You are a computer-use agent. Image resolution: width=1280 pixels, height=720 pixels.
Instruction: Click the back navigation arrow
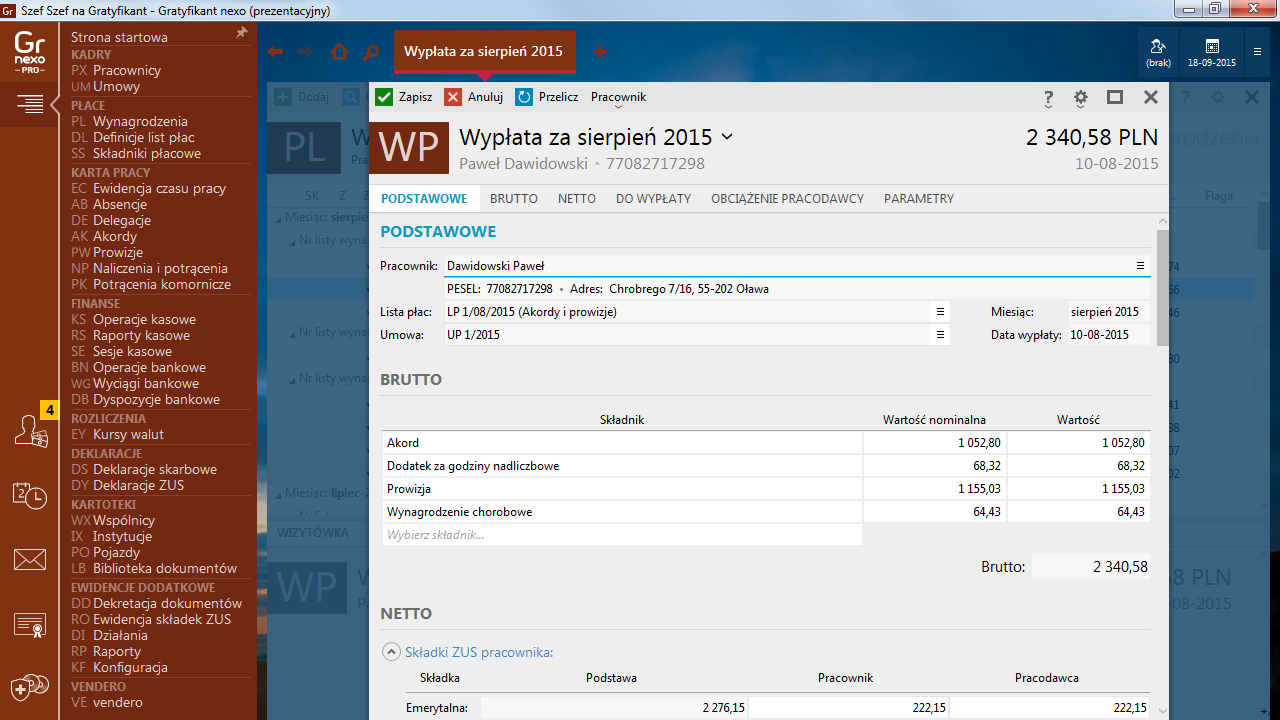pos(275,50)
